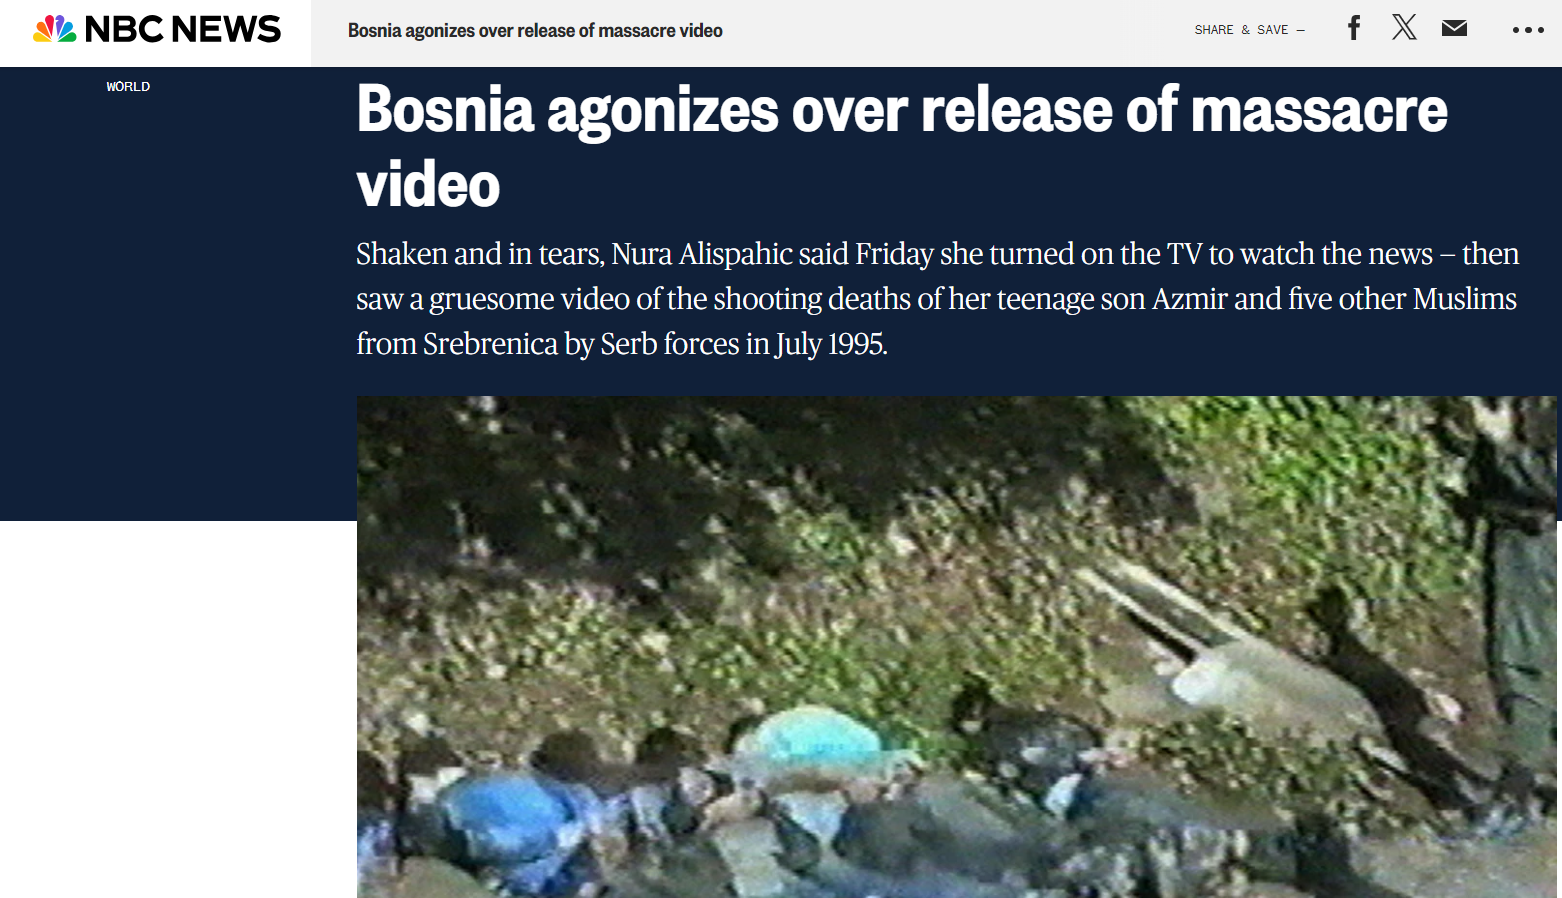Click subheading line starting "saw a gruesome video"
The height and width of the screenshot is (898, 1562).
pyautogui.click(x=936, y=299)
